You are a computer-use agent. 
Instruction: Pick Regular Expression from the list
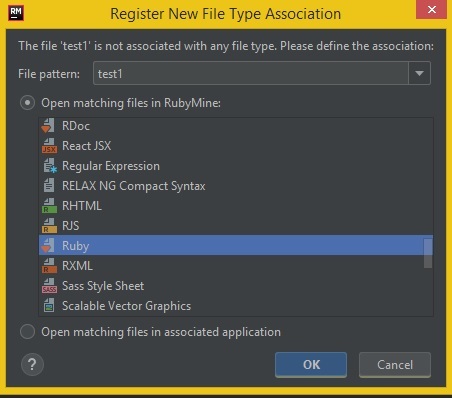click(x=236, y=166)
